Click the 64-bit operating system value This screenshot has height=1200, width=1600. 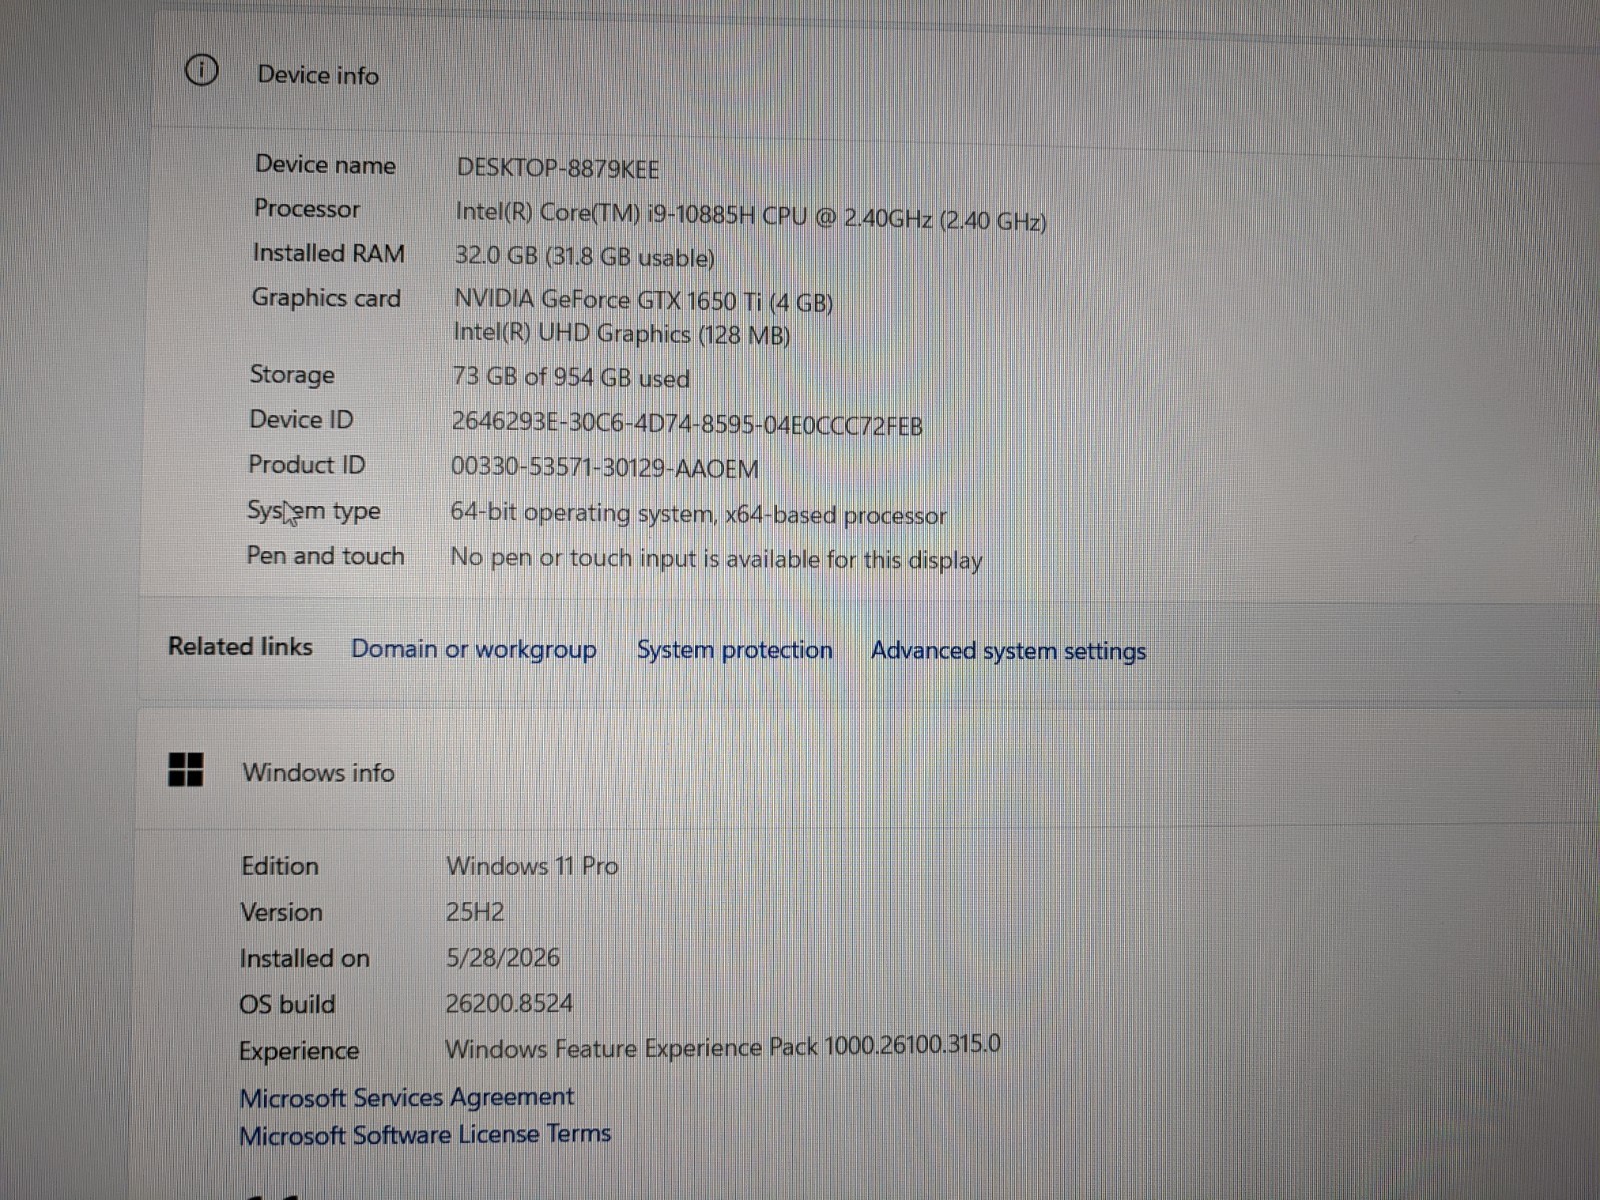click(698, 514)
